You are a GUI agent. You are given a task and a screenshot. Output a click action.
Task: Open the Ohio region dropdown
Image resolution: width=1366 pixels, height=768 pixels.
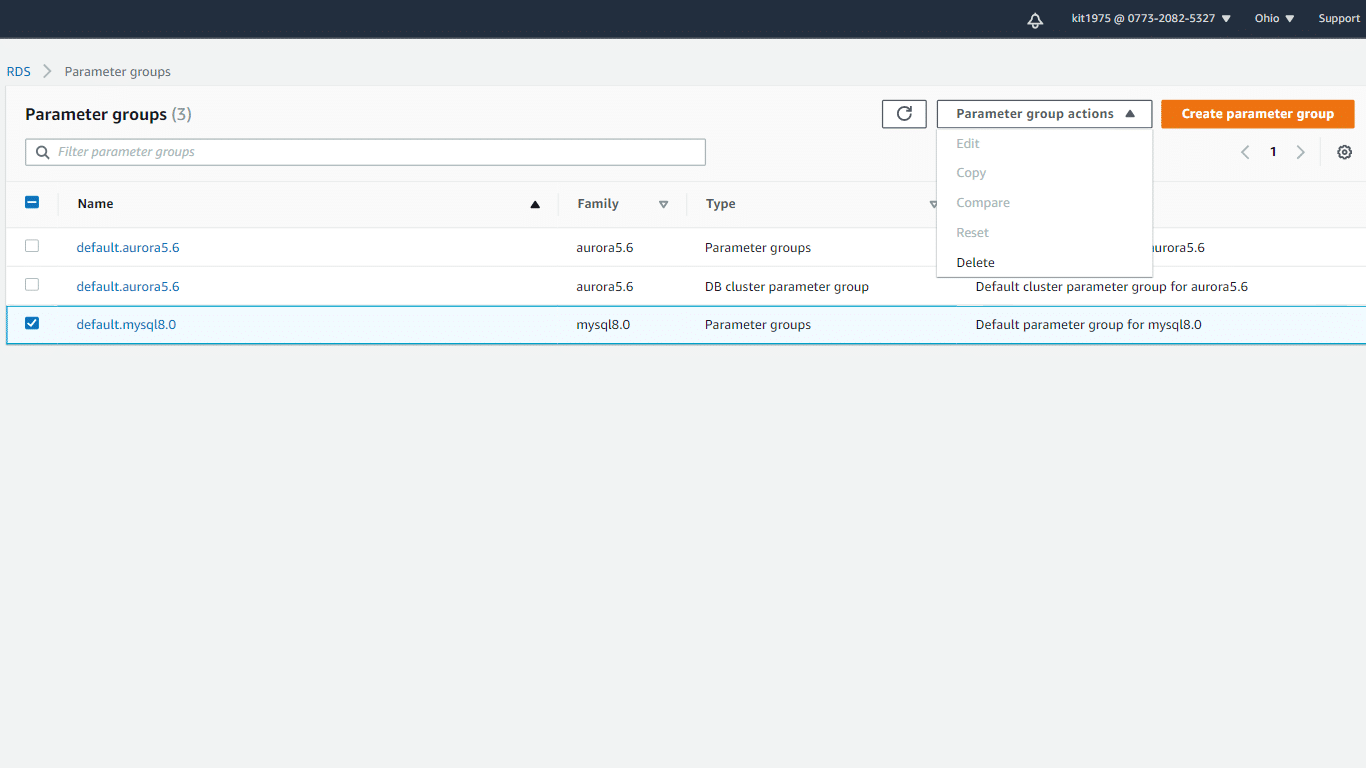[1273, 17]
